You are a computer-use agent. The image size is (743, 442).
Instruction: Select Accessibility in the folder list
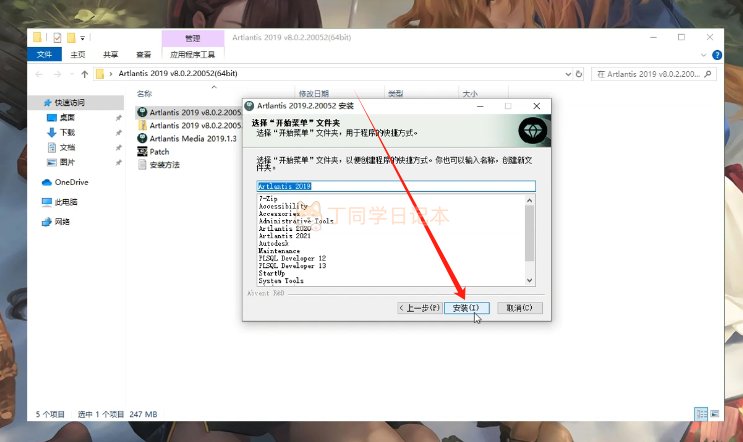click(x=283, y=206)
